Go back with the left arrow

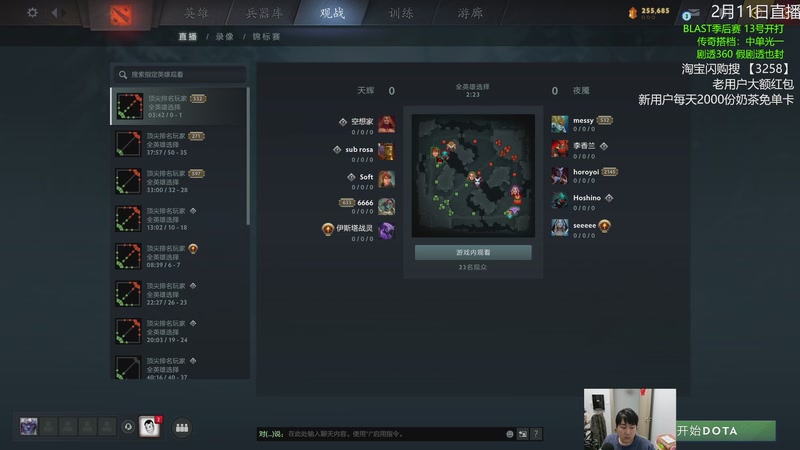click(x=54, y=12)
